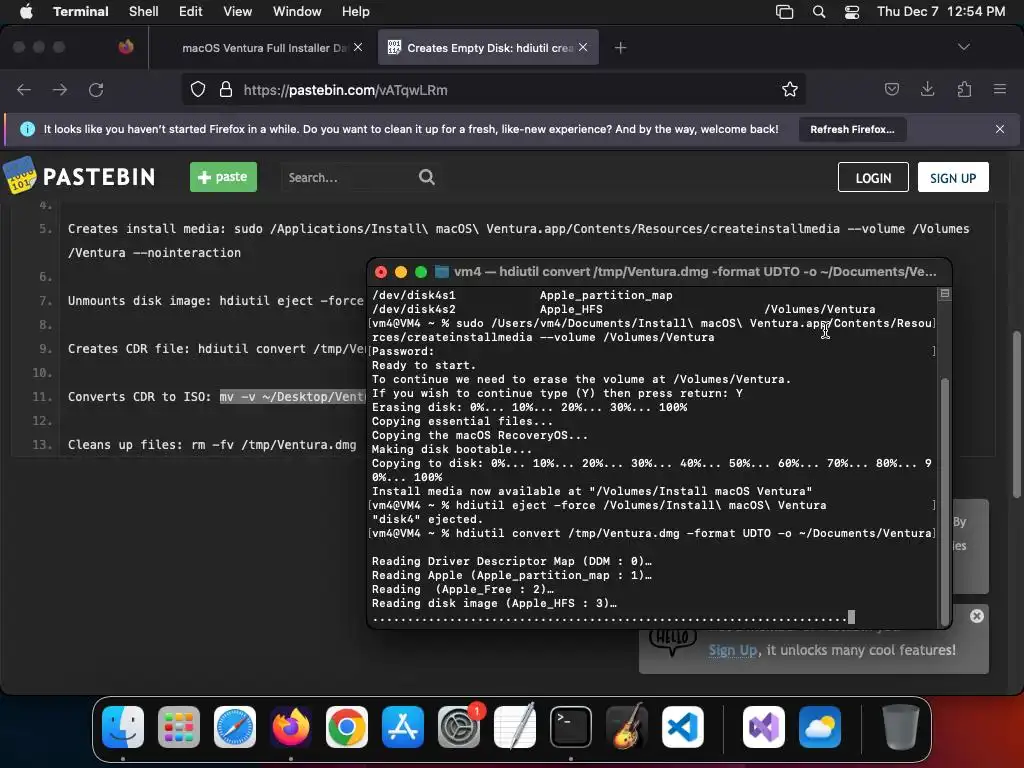The image size is (1024, 768).
Task: Go forward in Firefox
Action: [x=60, y=89]
